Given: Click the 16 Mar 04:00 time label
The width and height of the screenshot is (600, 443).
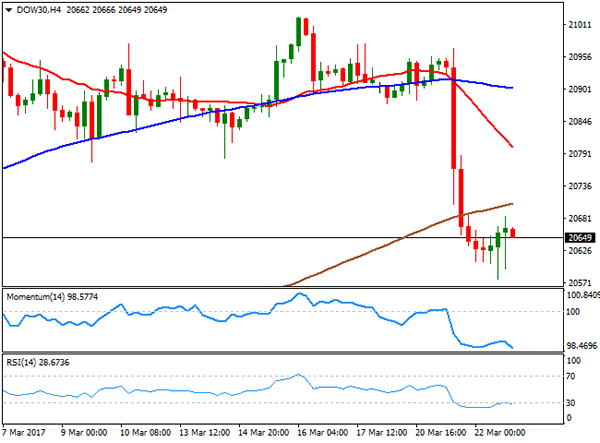Looking at the screenshot, I should pos(322,433).
